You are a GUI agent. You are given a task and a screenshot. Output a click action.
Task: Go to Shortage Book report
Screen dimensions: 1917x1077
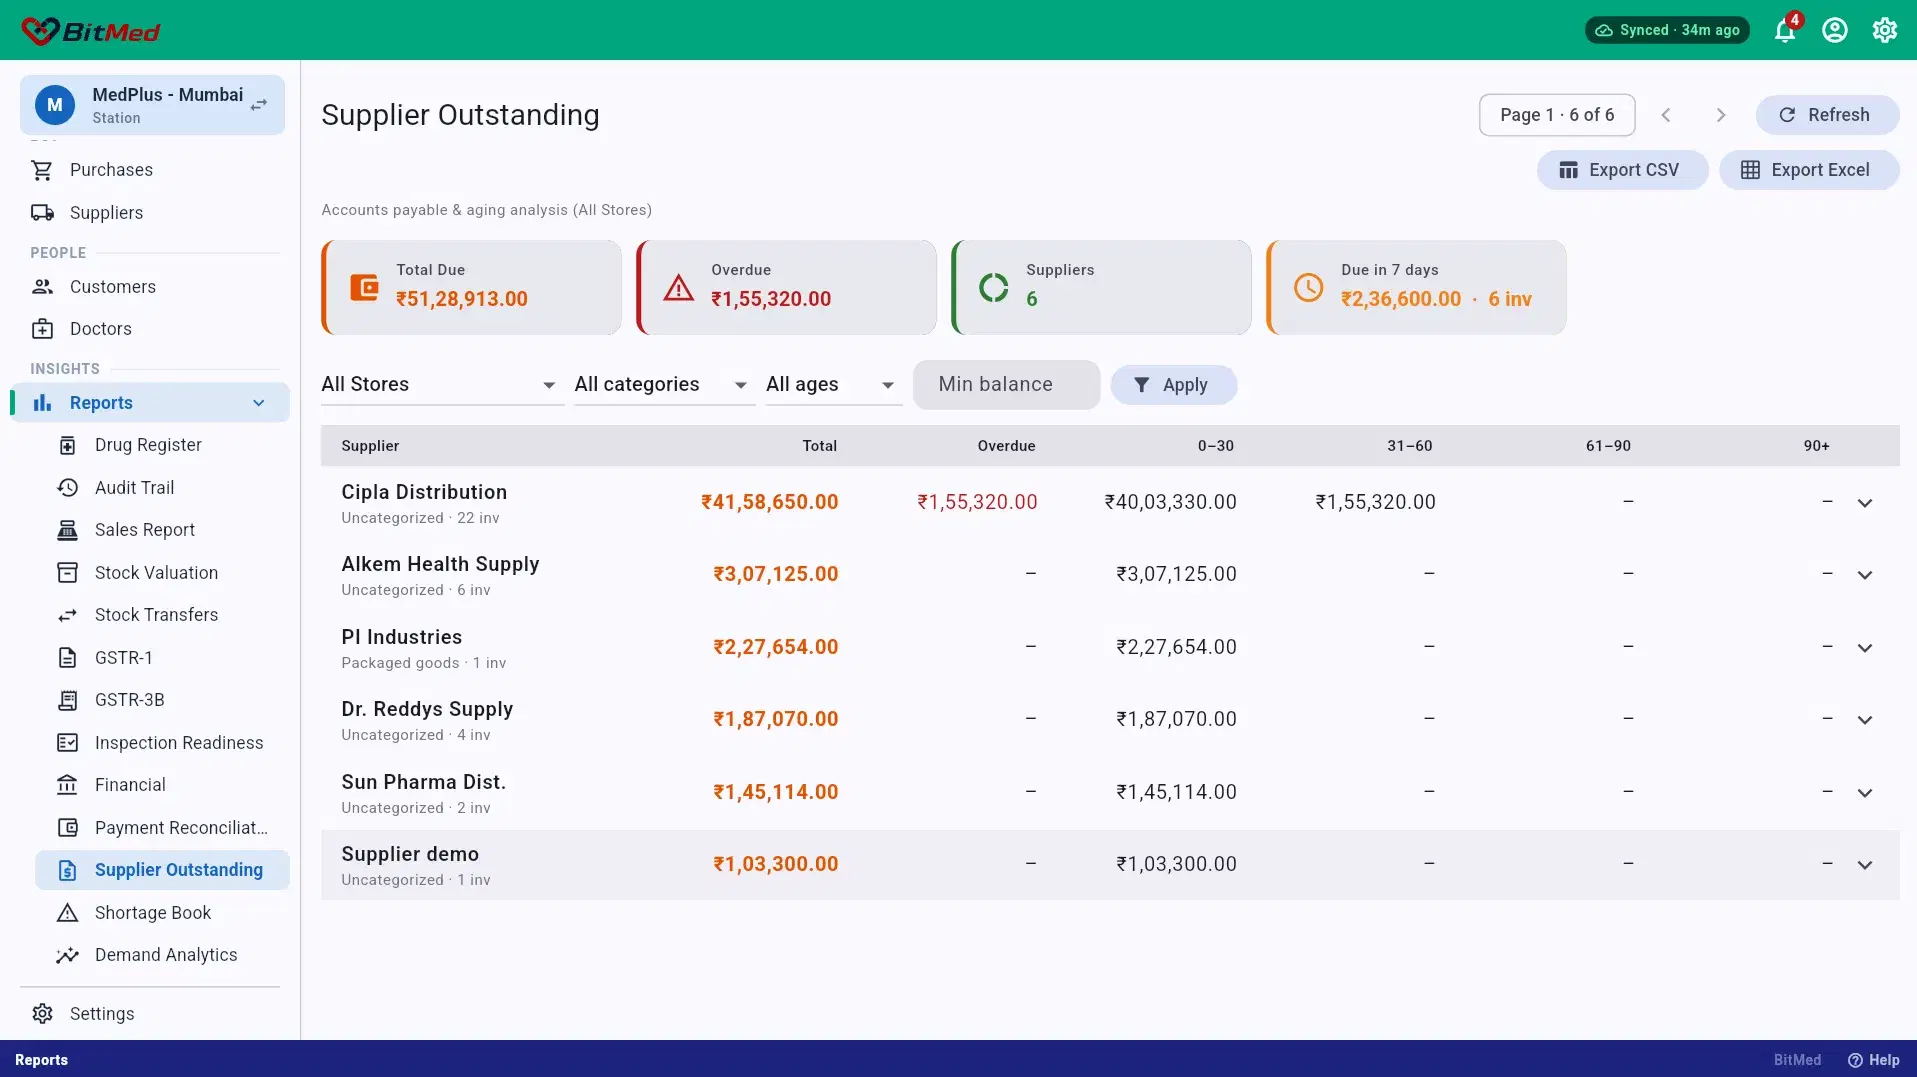[x=162, y=913]
